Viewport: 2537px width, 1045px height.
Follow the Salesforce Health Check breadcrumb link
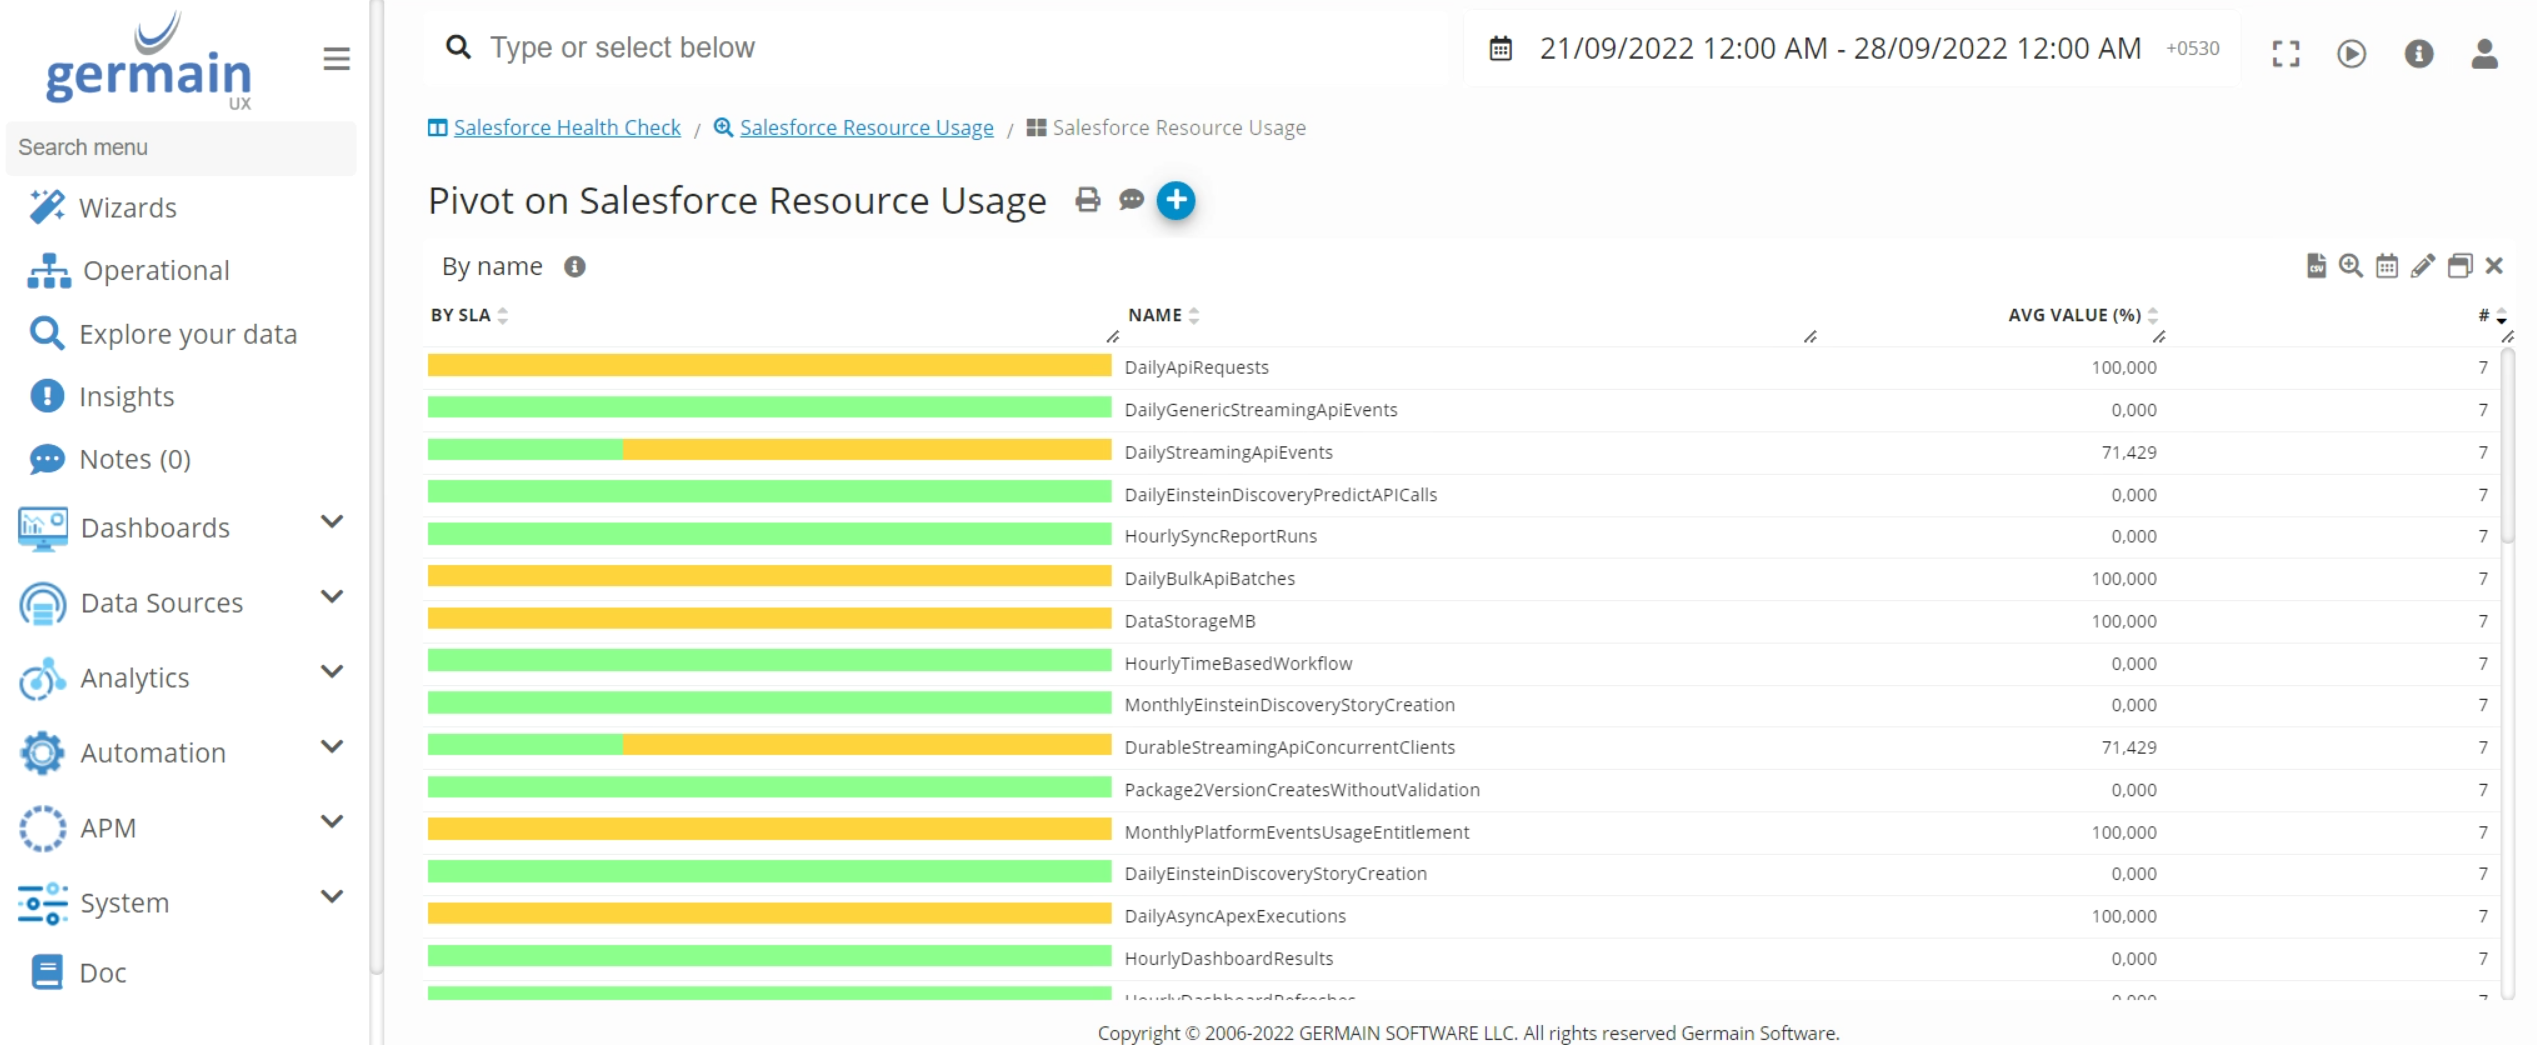pos(566,128)
